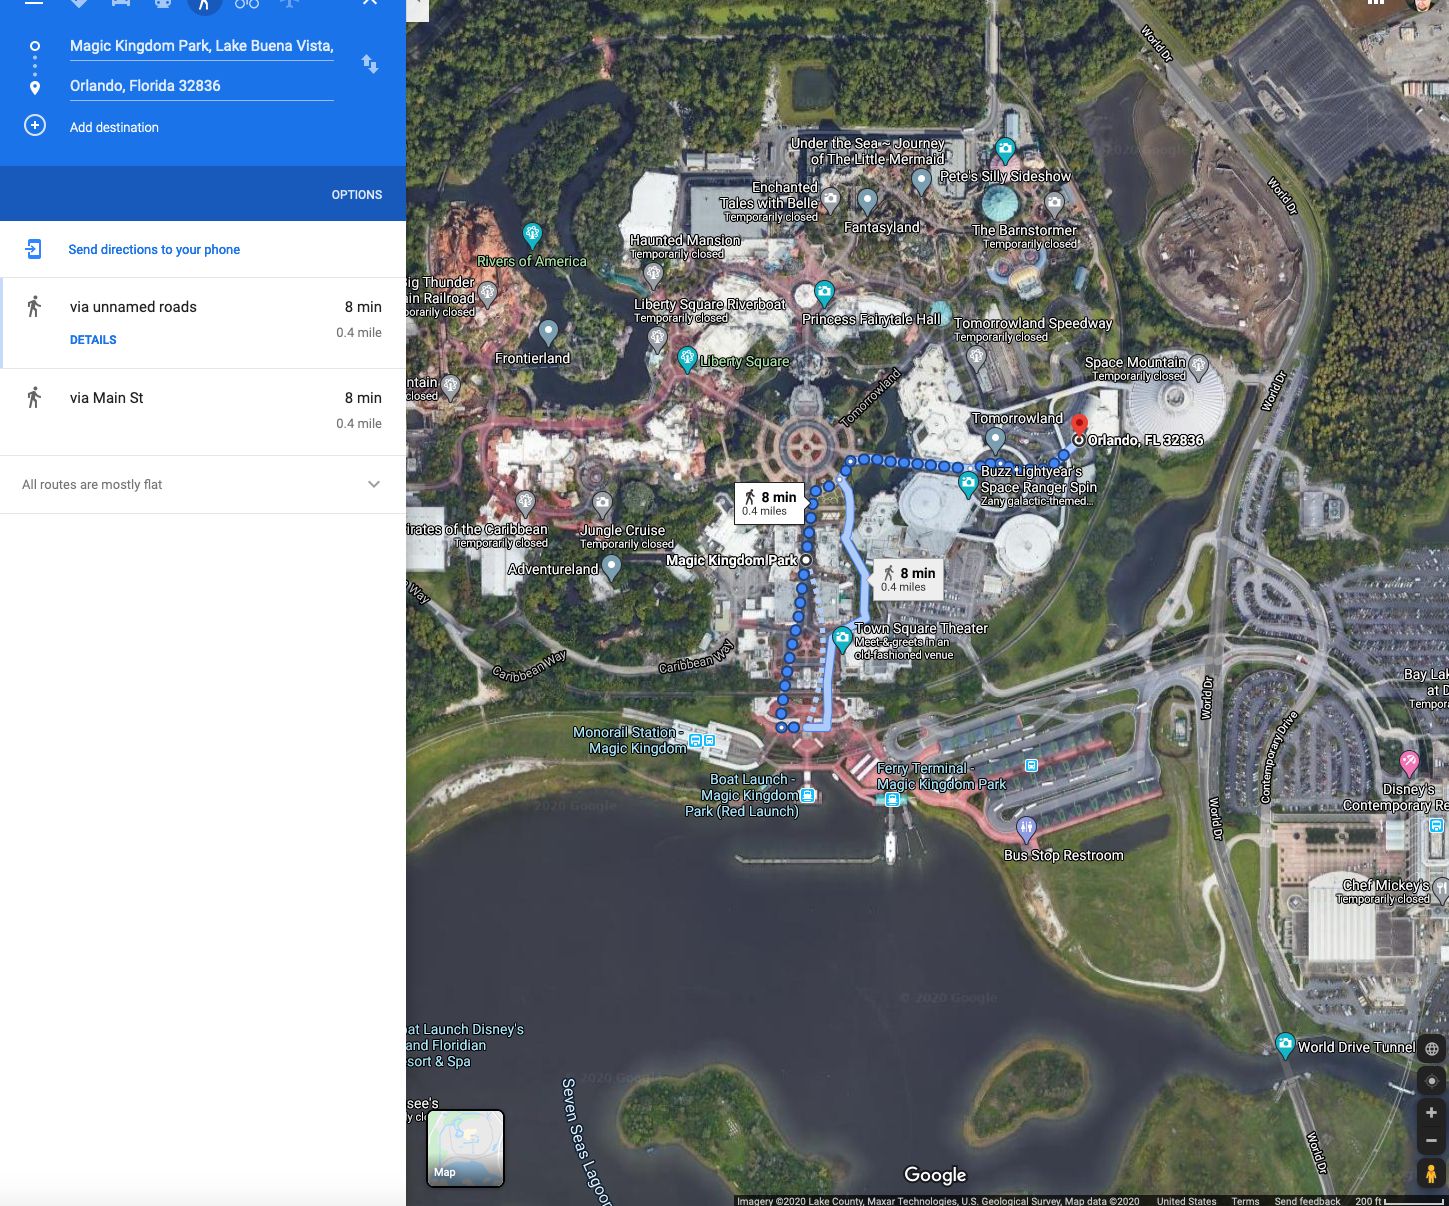Expand the 'All routes are mostly flat' section
This screenshot has height=1206, width=1449.
click(374, 484)
